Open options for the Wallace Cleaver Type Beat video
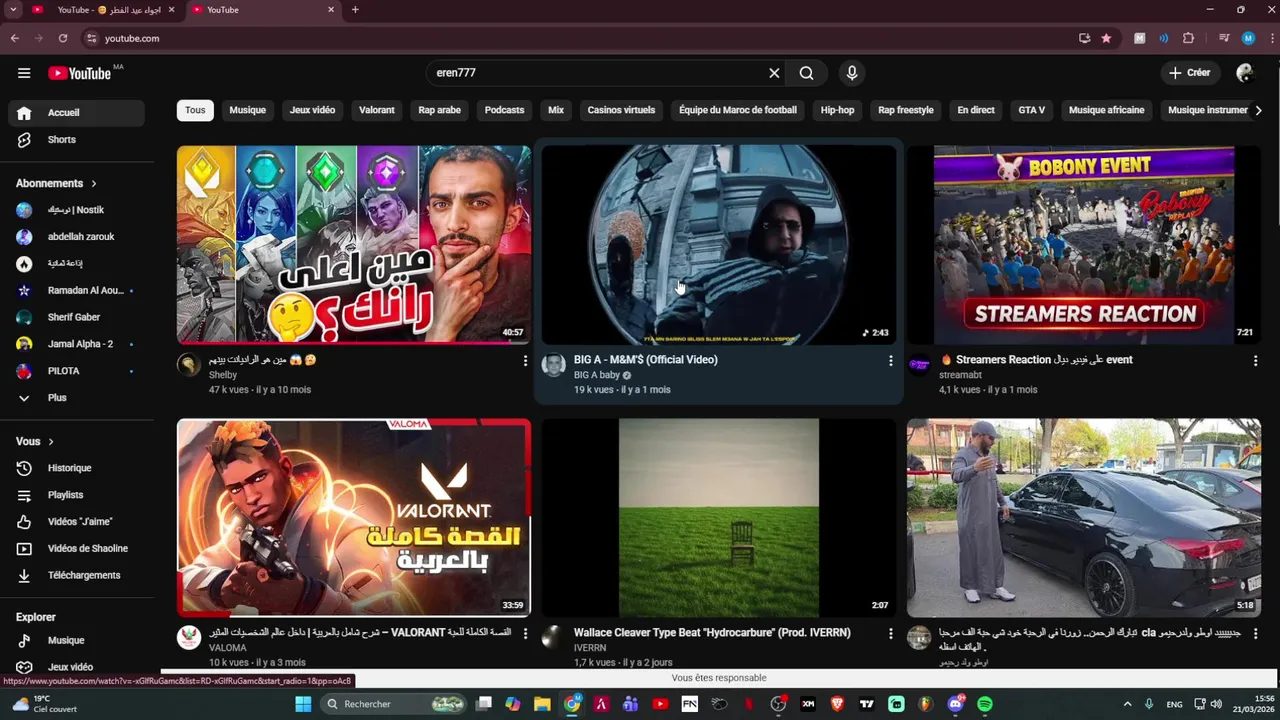 pos(890,634)
